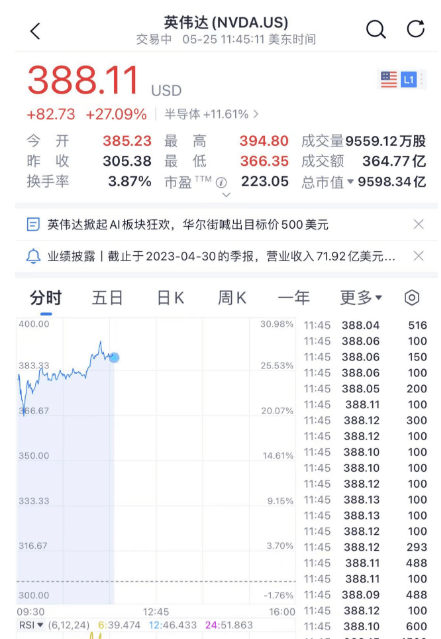
Task: Tap the US flag market icon
Action: click(388, 79)
